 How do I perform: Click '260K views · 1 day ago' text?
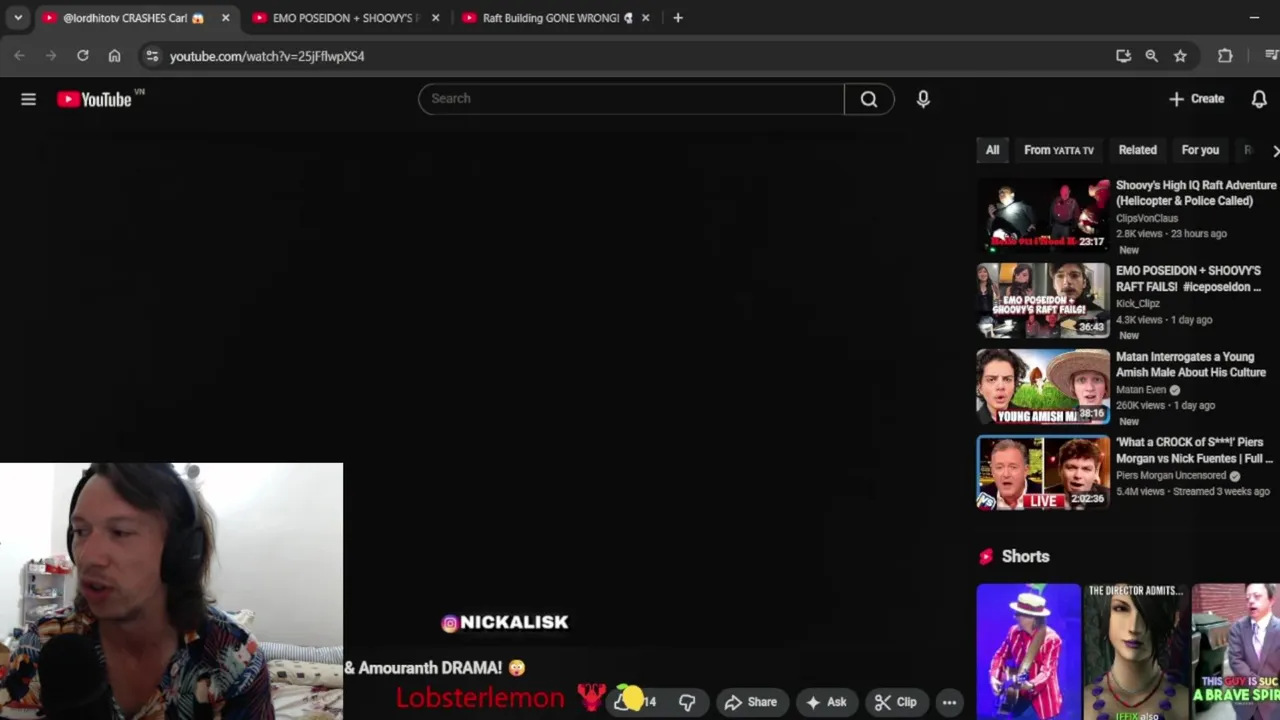tap(1165, 406)
